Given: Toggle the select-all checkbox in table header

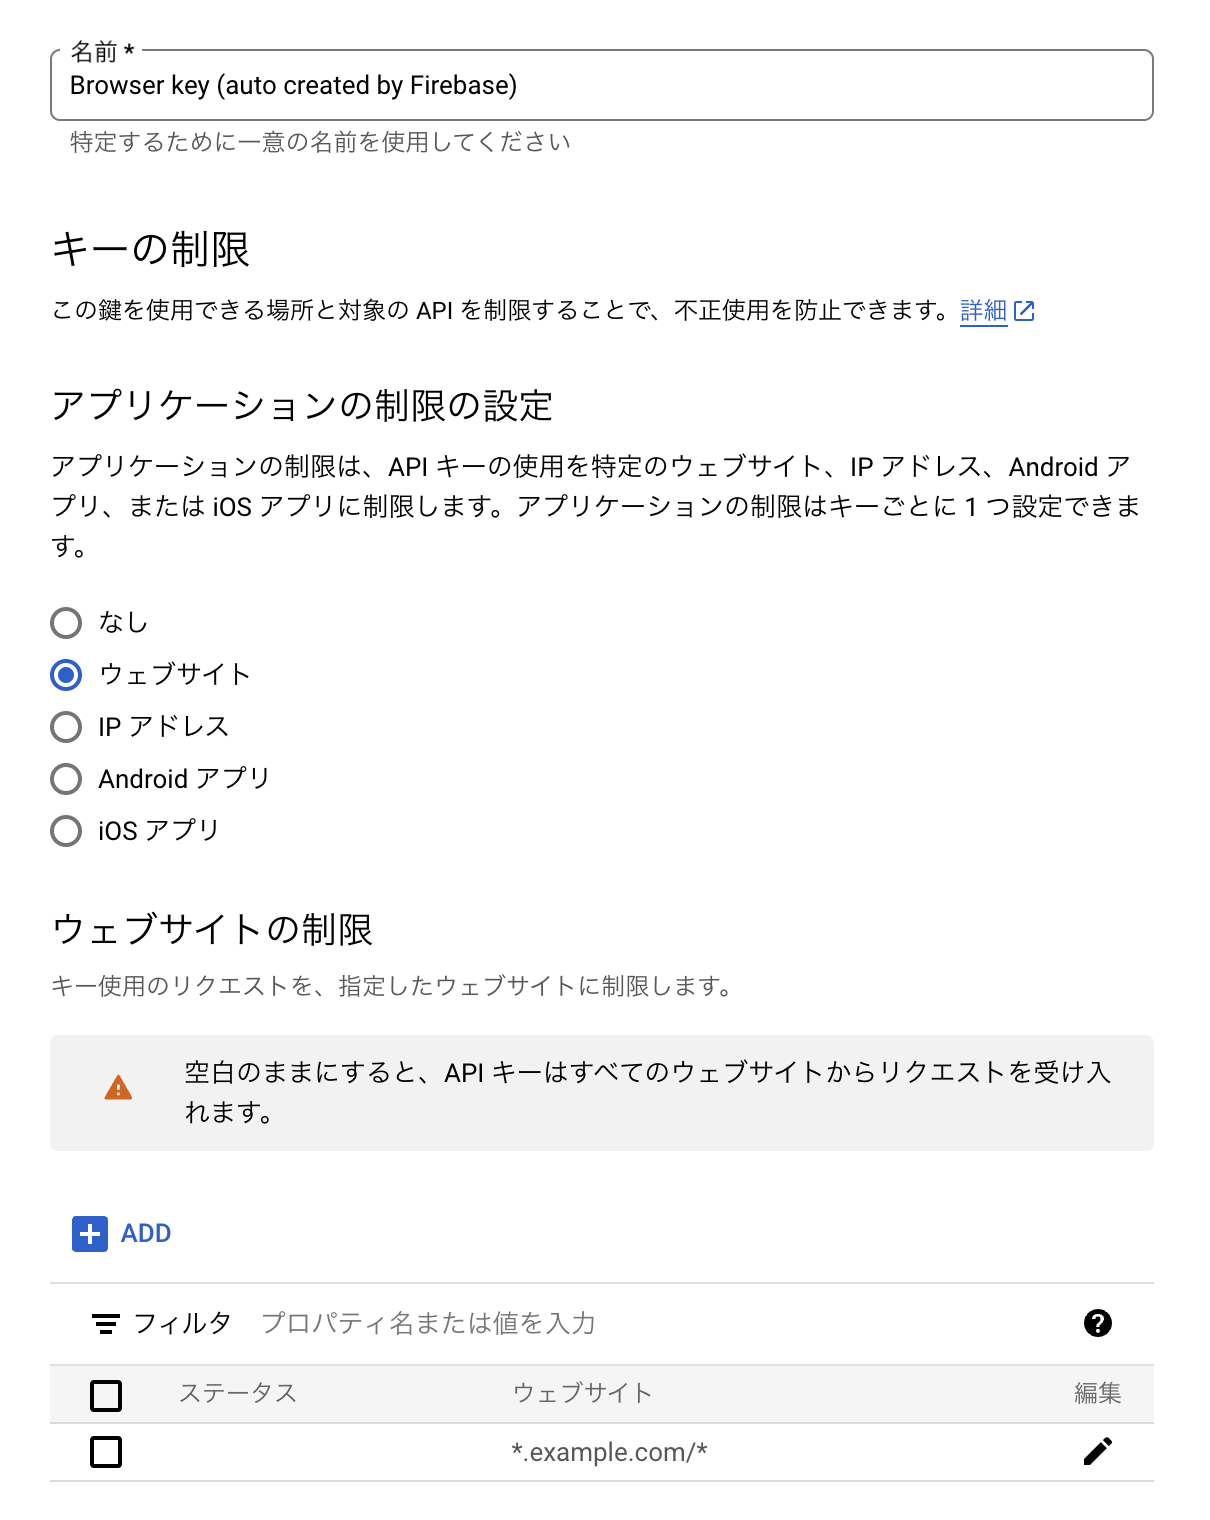Looking at the screenshot, I should click(x=106, y=1394).
